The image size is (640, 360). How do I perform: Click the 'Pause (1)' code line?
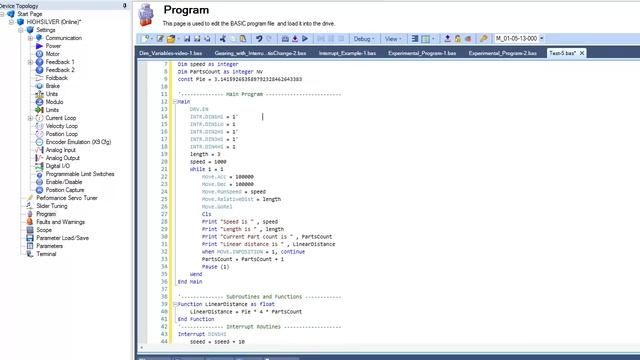[216, 267]
